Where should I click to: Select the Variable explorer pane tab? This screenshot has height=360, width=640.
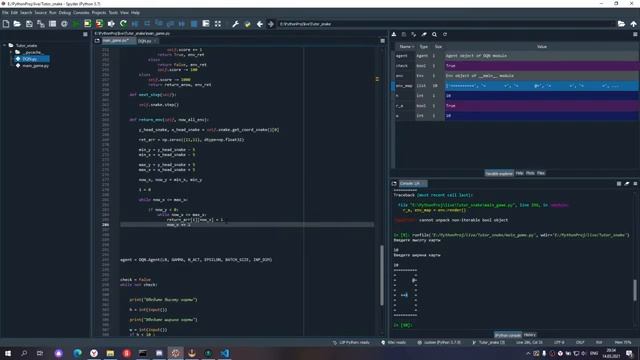(x=499, y=173)
